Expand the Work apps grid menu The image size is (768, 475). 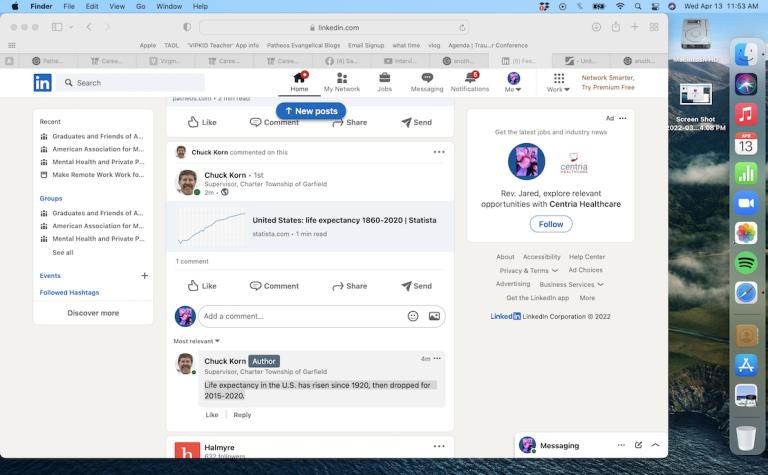pos(558,82)
